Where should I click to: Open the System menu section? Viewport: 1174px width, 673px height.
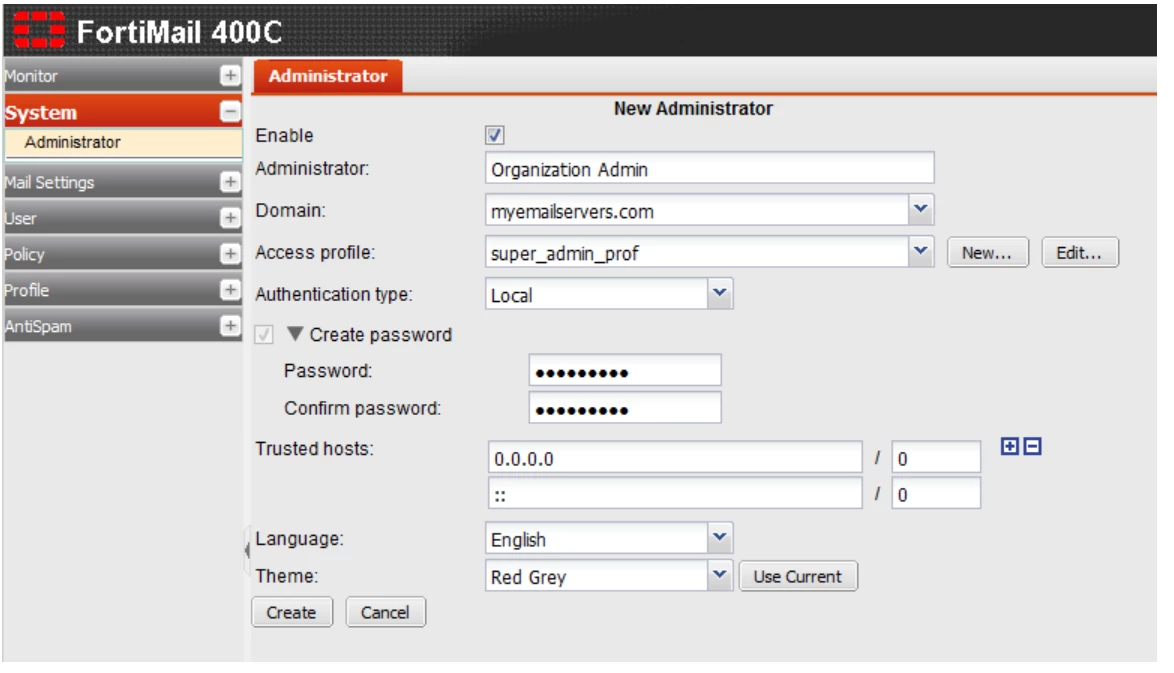[122, 112]
